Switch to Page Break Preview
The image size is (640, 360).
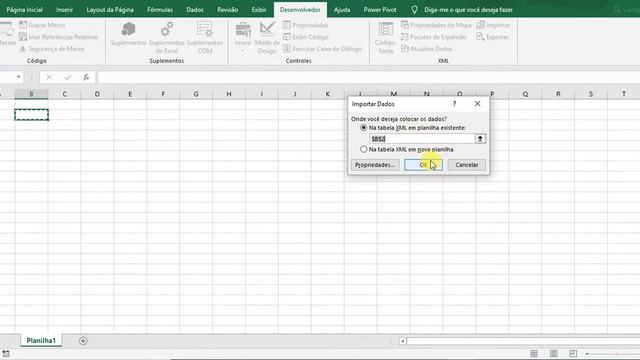(x=573, y=353)
